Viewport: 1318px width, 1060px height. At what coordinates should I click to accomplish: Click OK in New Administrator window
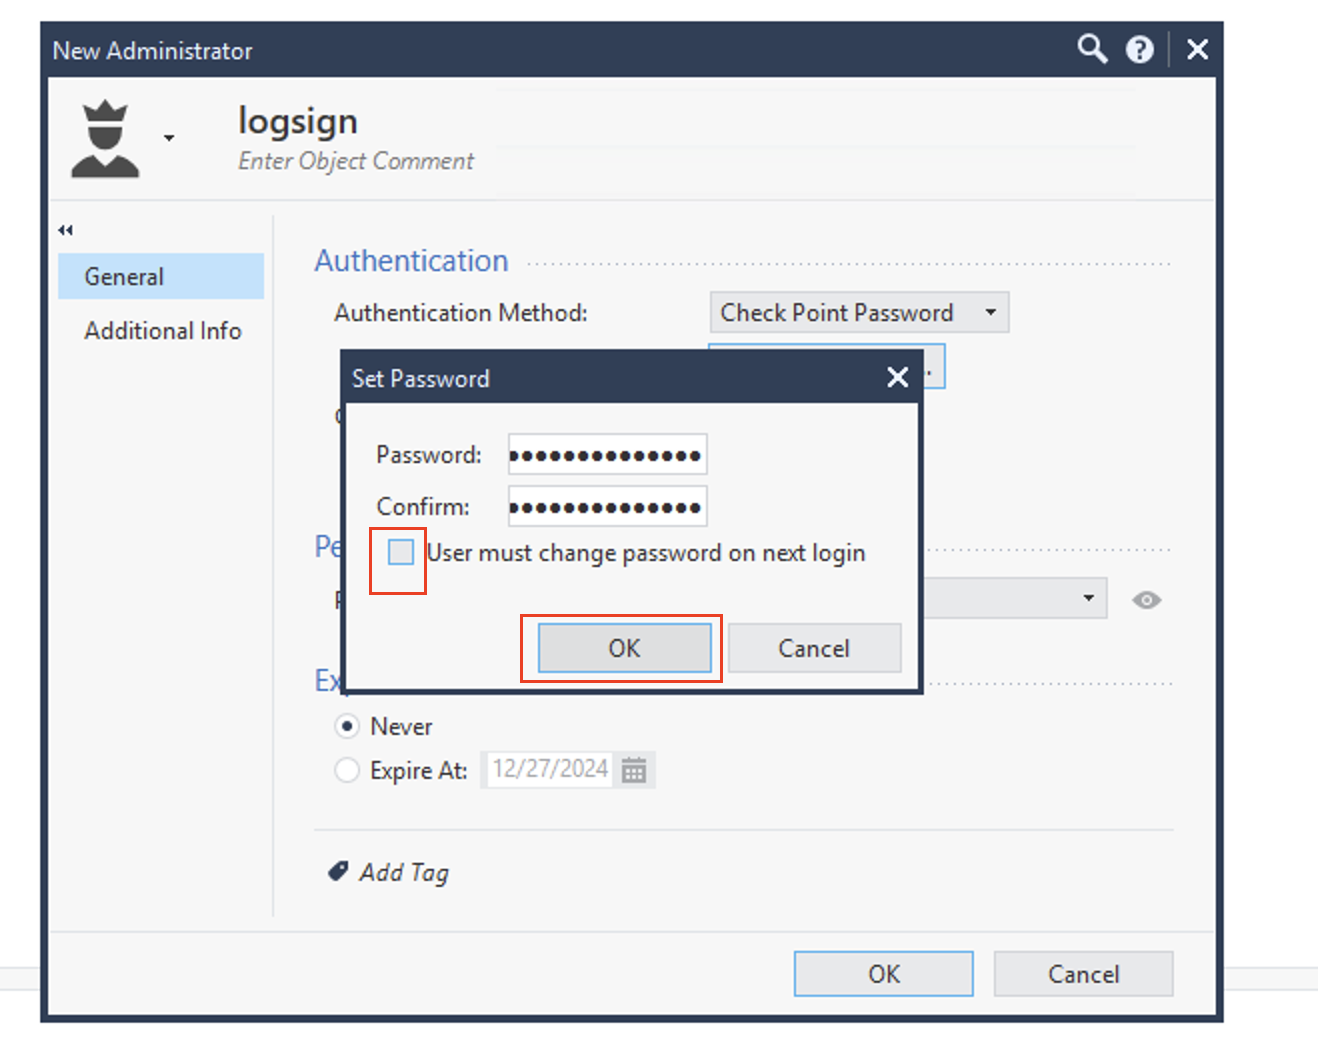tap(884, 974)
